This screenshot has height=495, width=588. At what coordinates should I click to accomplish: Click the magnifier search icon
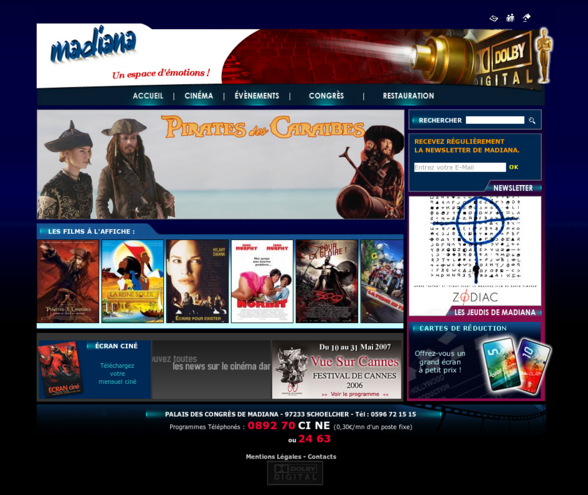pos(532,120)
